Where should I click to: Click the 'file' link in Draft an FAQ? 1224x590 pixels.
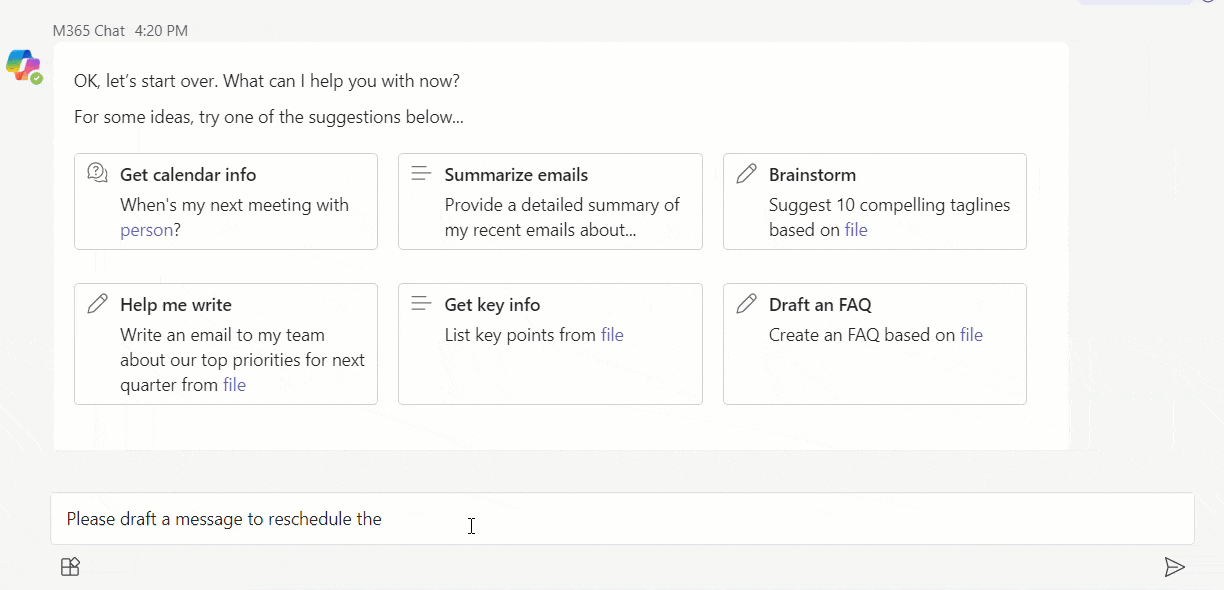click(x=971, y=335)
